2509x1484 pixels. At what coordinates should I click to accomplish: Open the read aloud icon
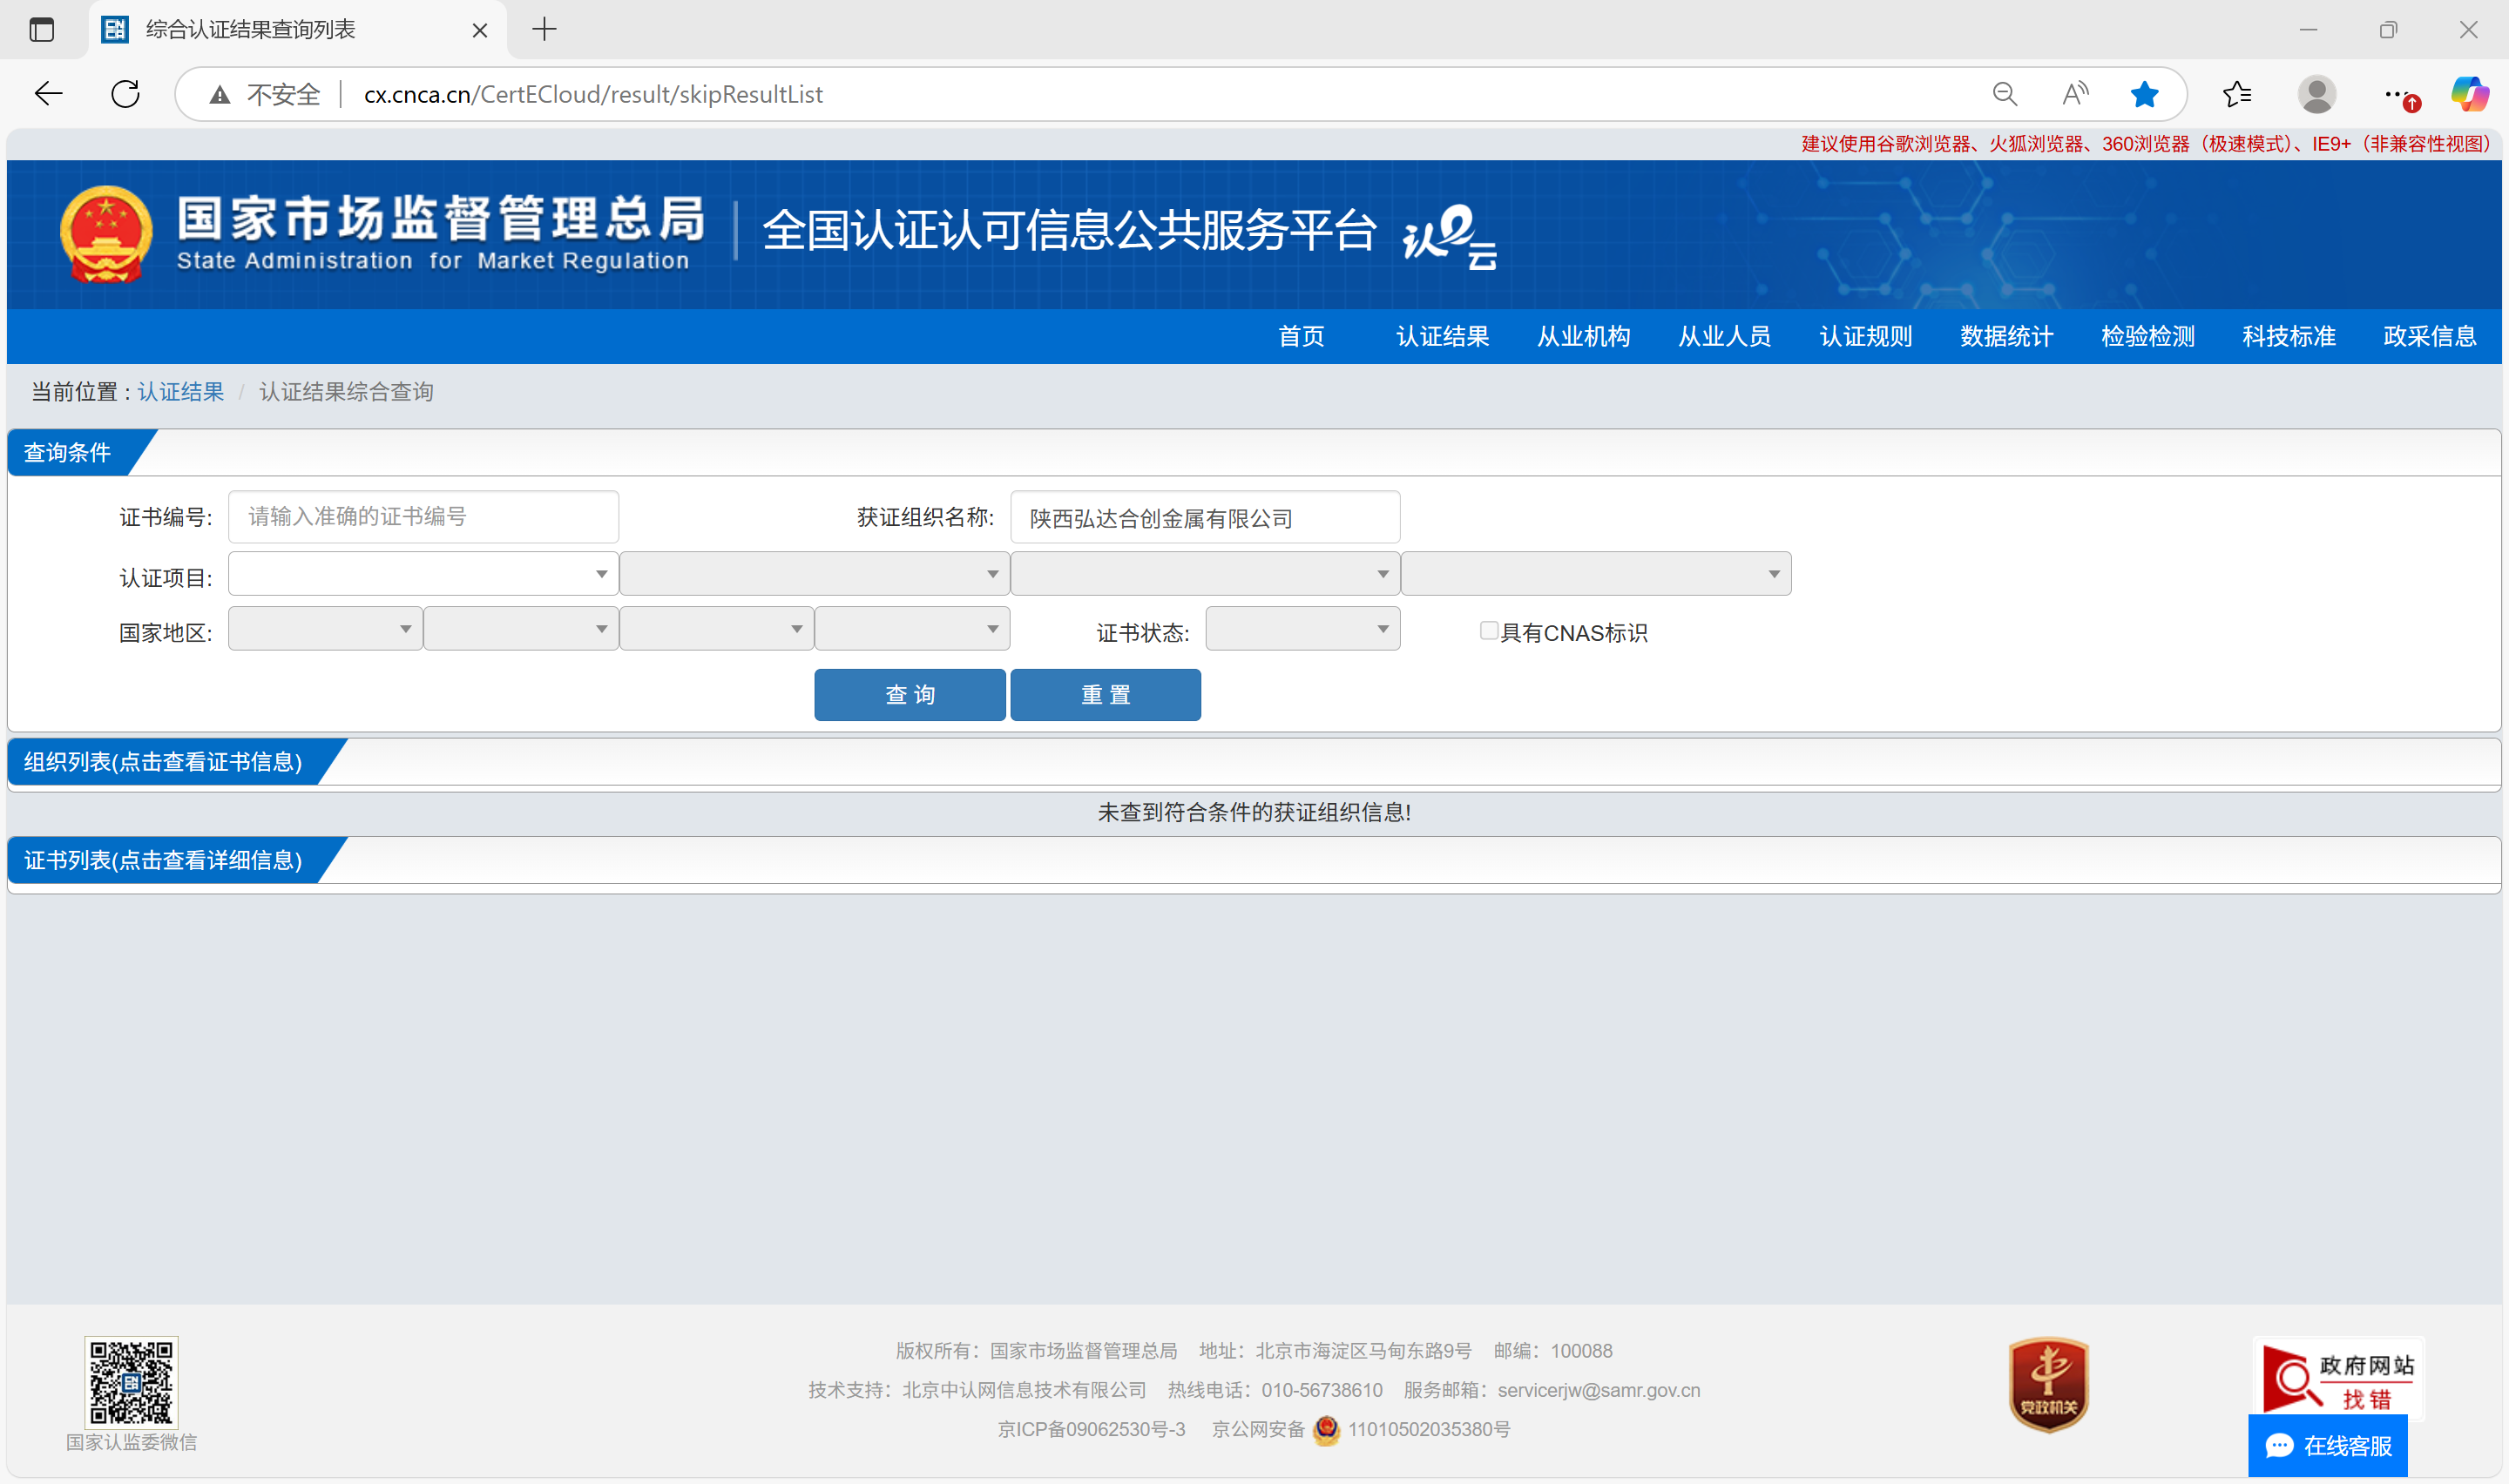point(2075,94)
